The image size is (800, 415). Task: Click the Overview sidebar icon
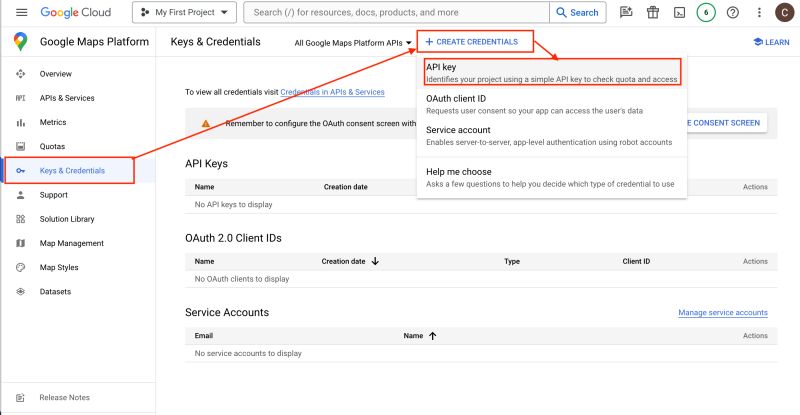click(20, 74)
